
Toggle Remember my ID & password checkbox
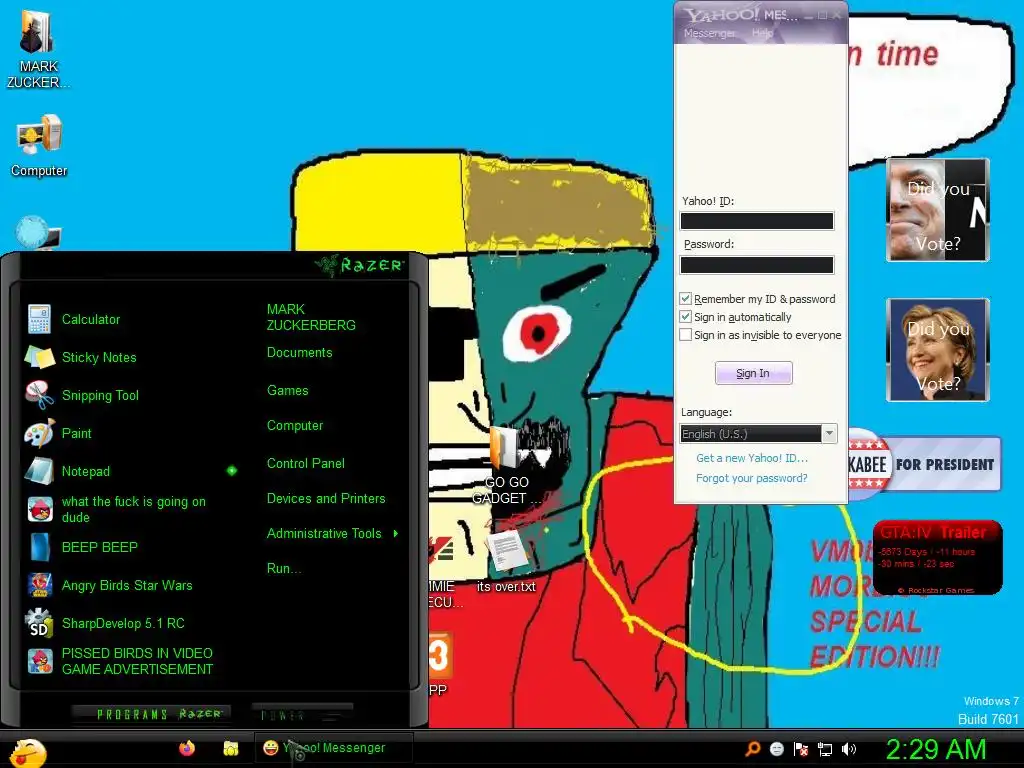(x=685, y=298)
